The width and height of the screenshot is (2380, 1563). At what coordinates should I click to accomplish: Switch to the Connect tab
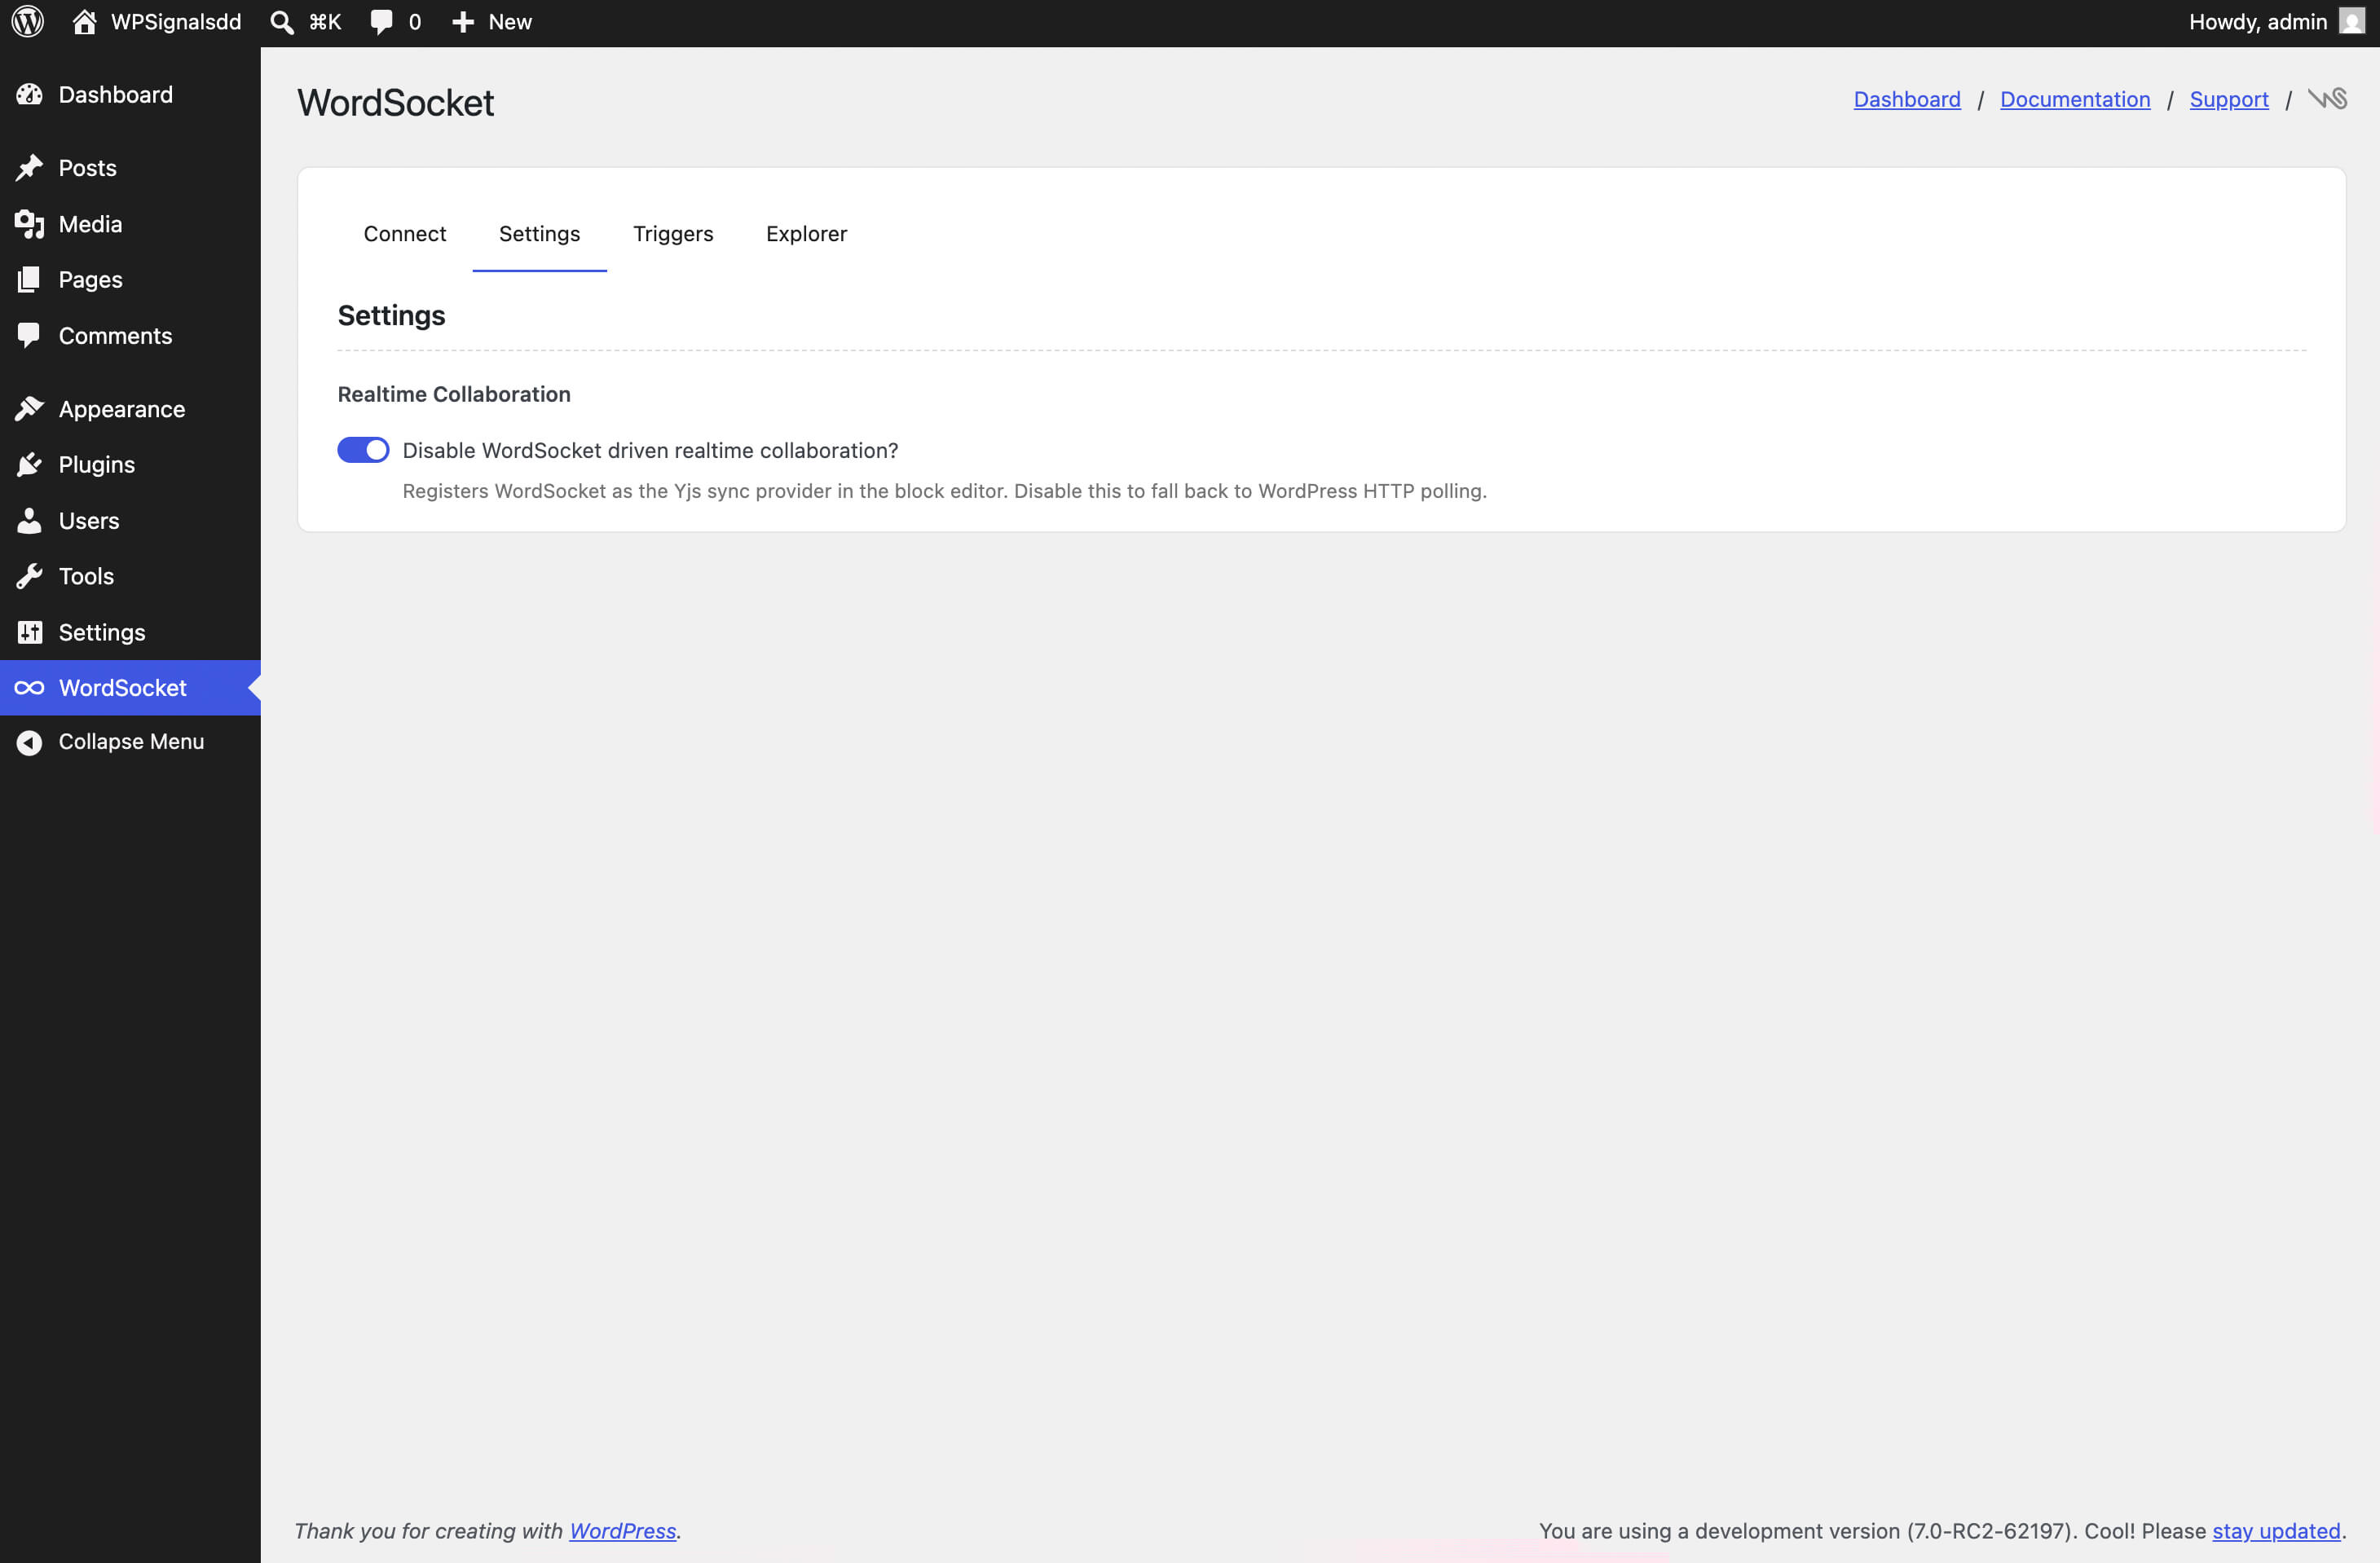coord(404,233)
